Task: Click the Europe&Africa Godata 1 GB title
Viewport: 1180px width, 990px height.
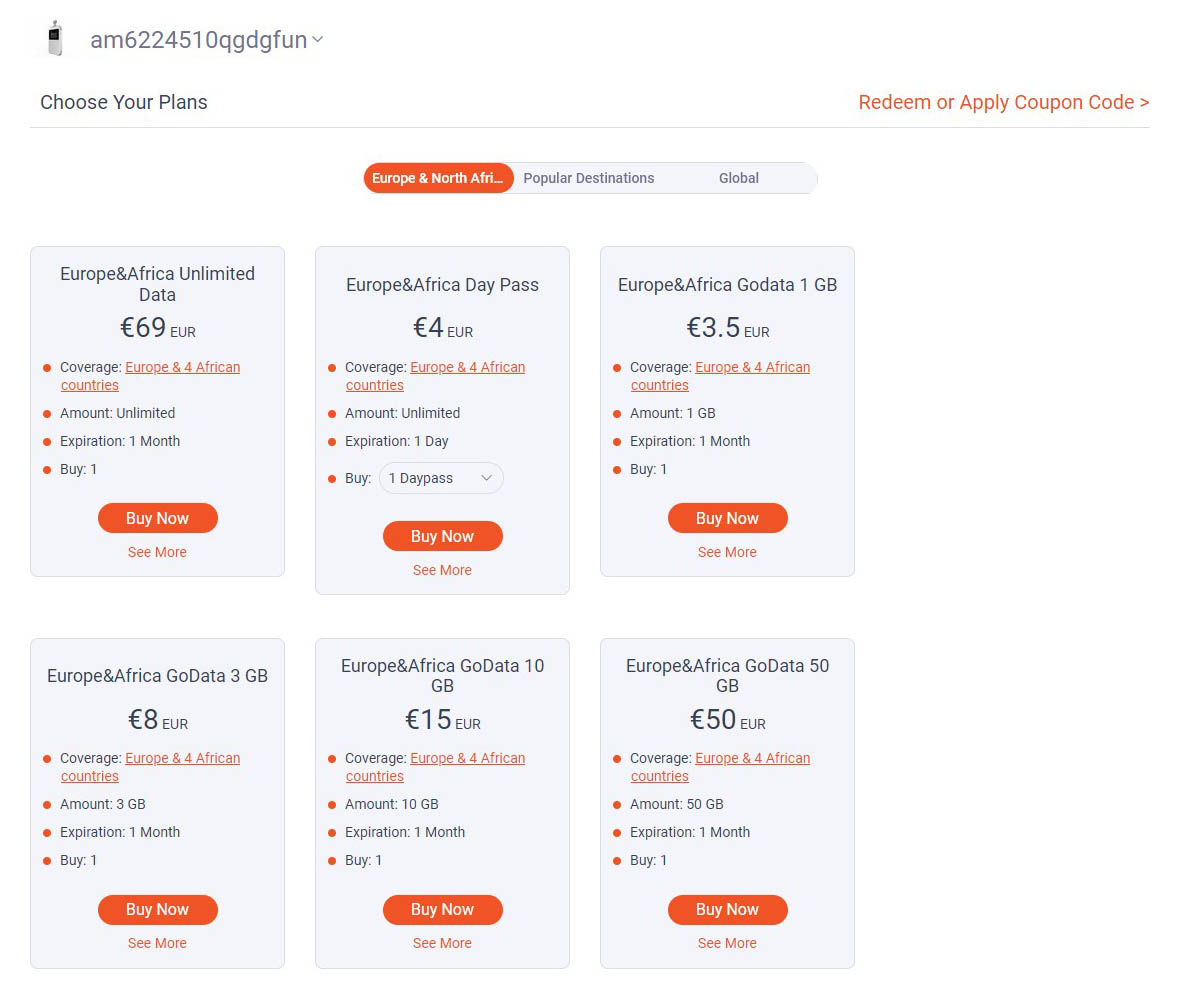Action: click(x=728, y=285)
